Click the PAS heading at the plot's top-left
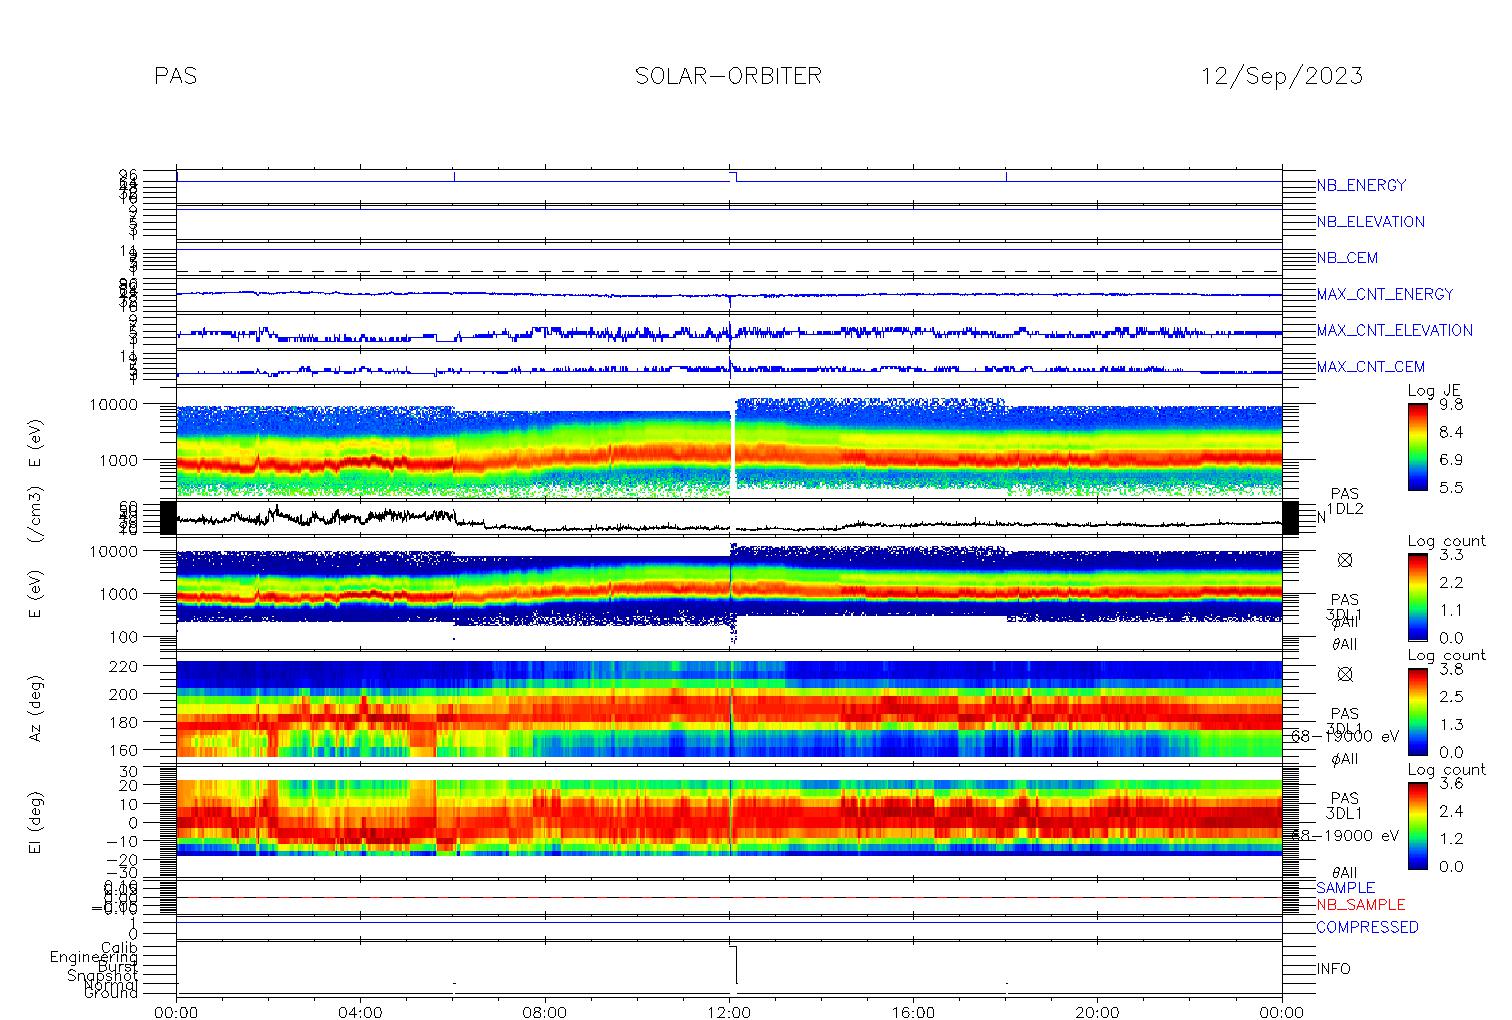 click(x=176, y=76)
